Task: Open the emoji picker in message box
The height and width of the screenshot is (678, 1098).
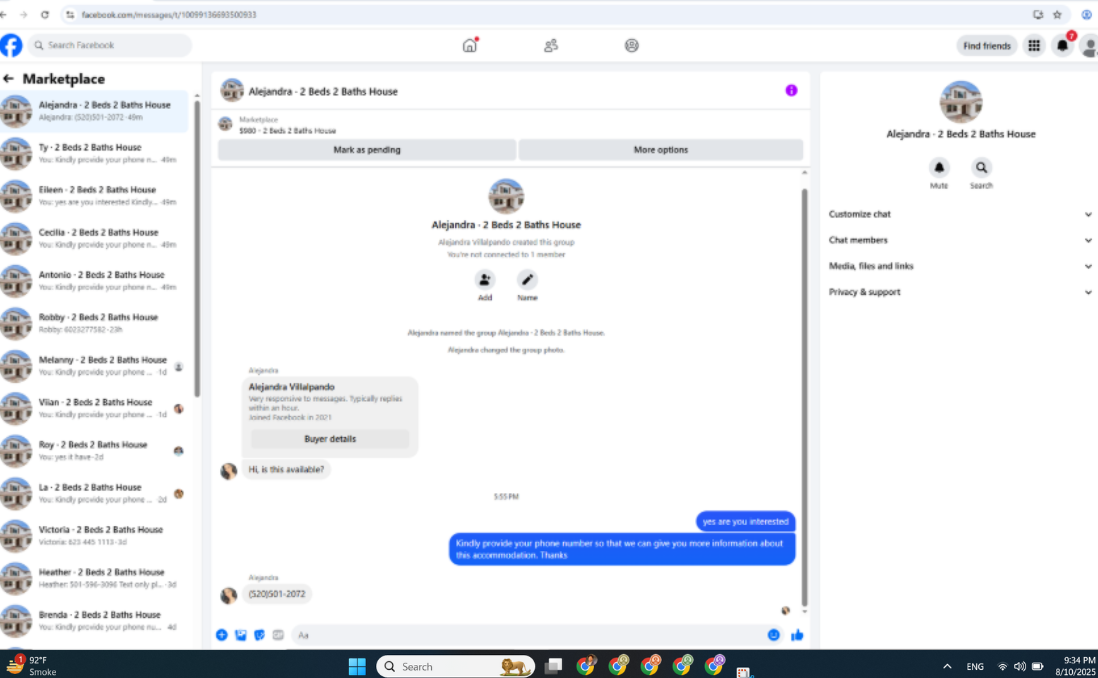Action: tap(773, 635)
